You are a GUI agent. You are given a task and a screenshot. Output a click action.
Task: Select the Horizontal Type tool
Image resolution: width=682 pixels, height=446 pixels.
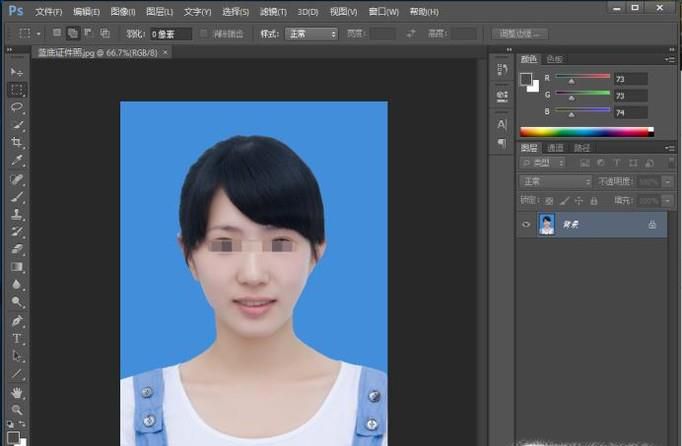tap(17, 338)
